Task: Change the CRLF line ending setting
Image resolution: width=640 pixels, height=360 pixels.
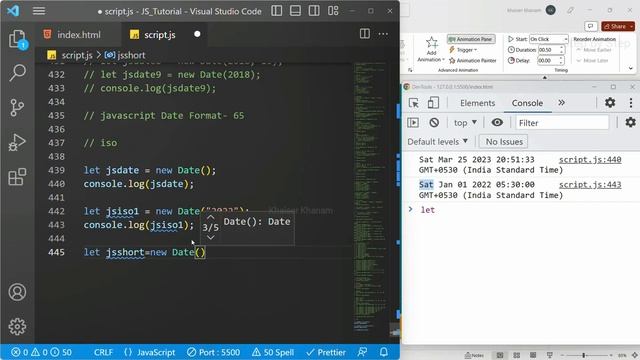Action: point(103,352)
